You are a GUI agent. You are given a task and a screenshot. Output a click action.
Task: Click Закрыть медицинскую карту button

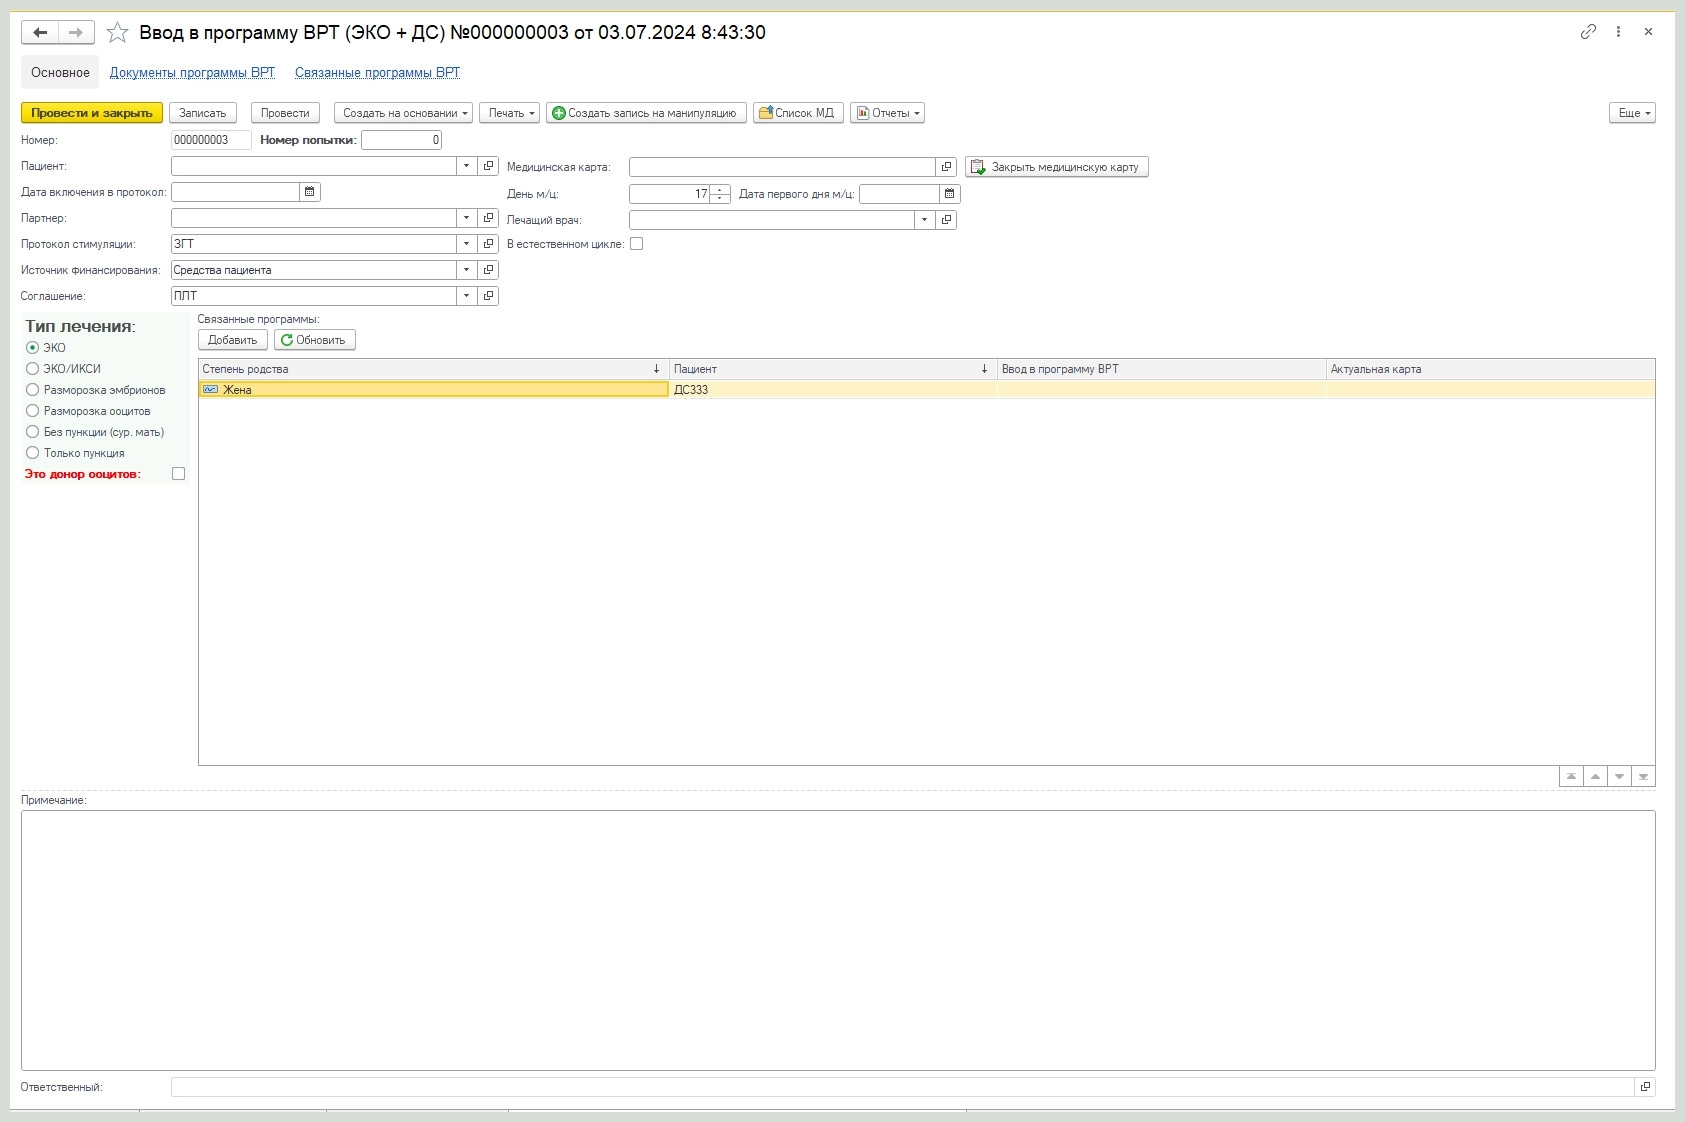click(1057, 167)
